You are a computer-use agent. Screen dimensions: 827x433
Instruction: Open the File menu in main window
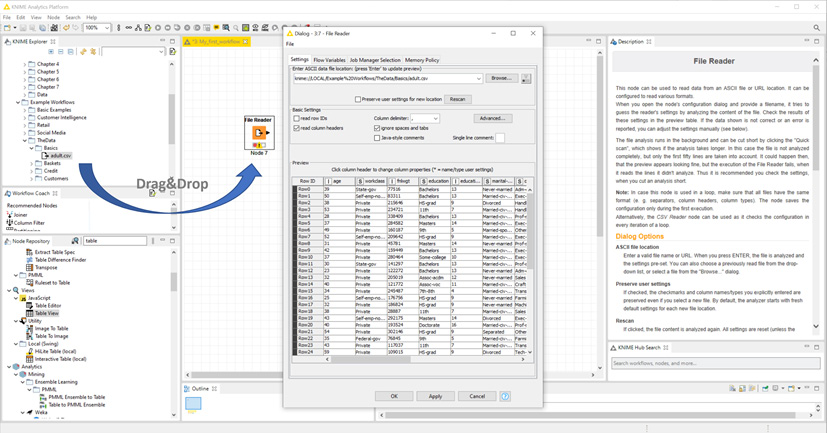coord(7,17)
